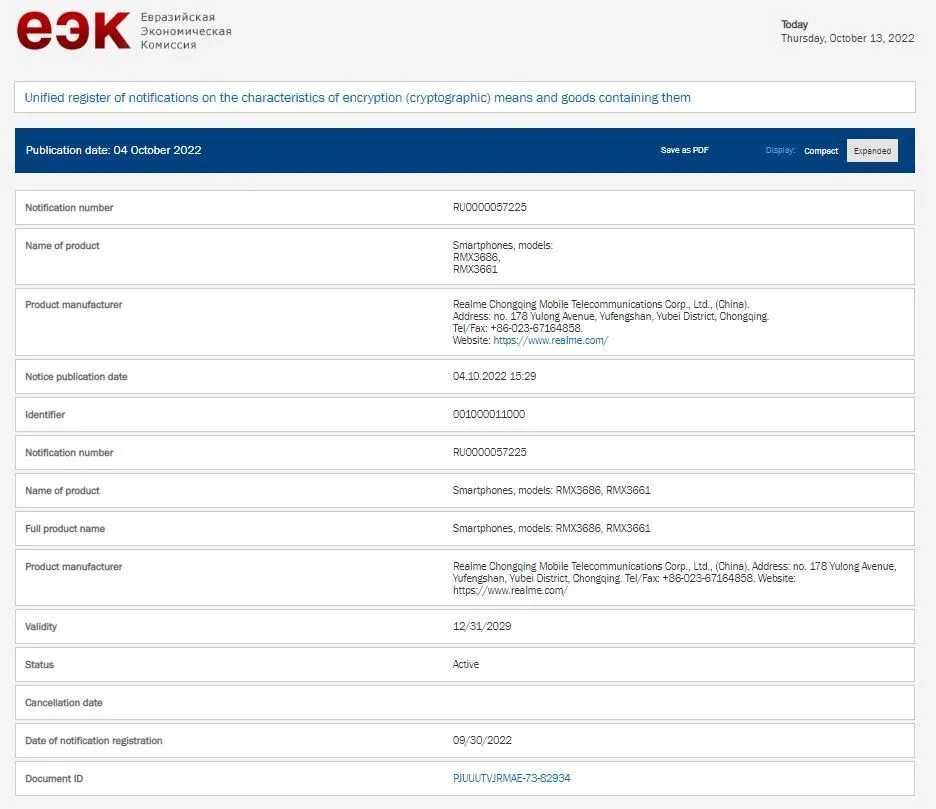This screenshot has height=809, width=936.
Task: Open Document ID PJUUUTVJRMAE-73-82934 link
Action: (x=511, y=778)
